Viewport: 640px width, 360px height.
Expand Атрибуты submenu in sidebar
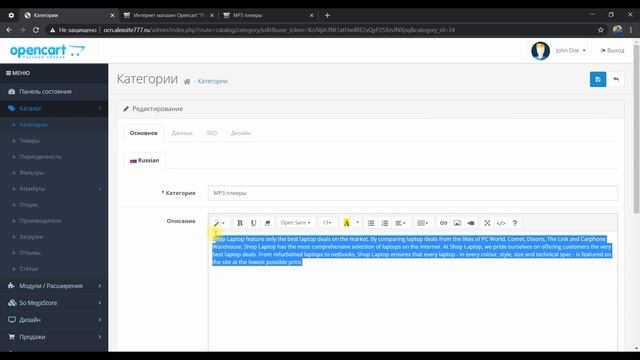click(54, 189)
